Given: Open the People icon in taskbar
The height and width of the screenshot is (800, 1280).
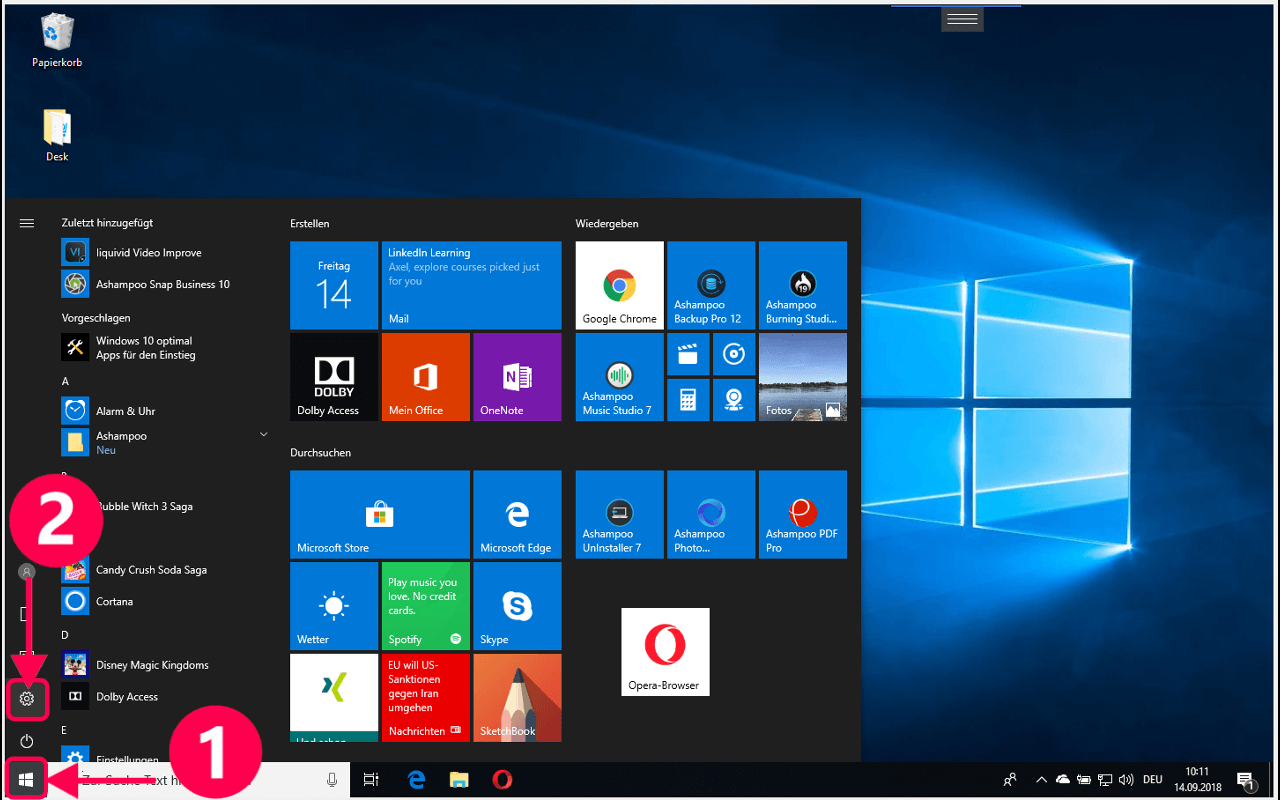Looking at the screenshot, I should 1011,780.
